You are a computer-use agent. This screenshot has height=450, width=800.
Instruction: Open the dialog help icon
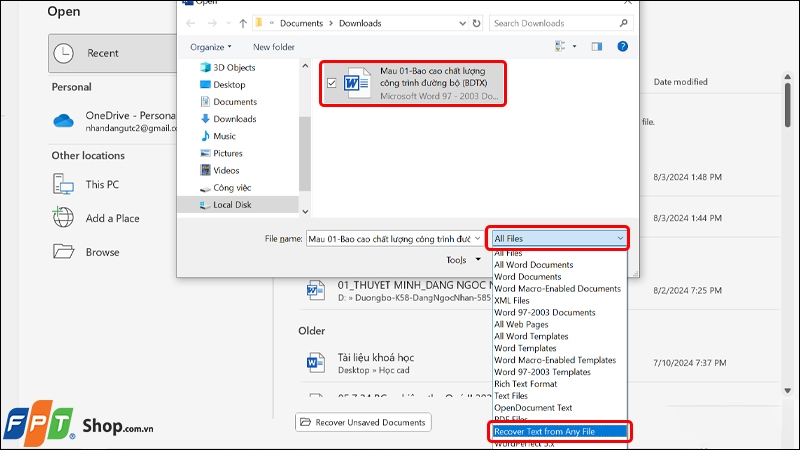tap(622, 46)
